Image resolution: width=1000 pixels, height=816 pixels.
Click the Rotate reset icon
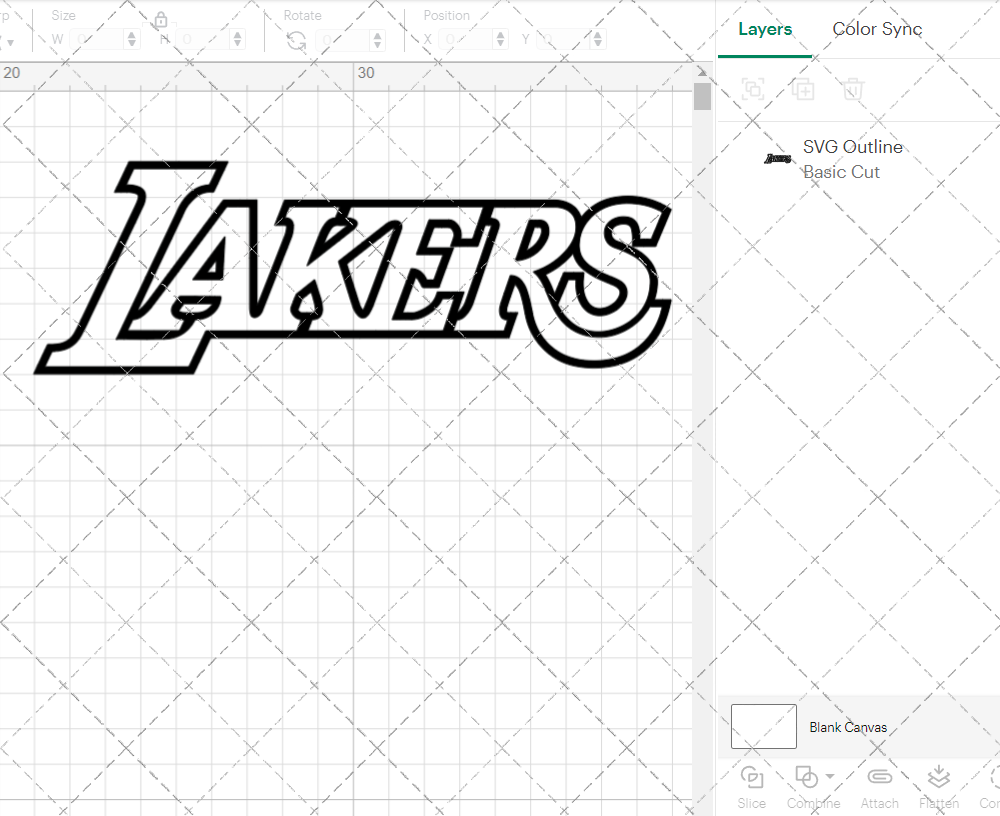tap(297, 39)
